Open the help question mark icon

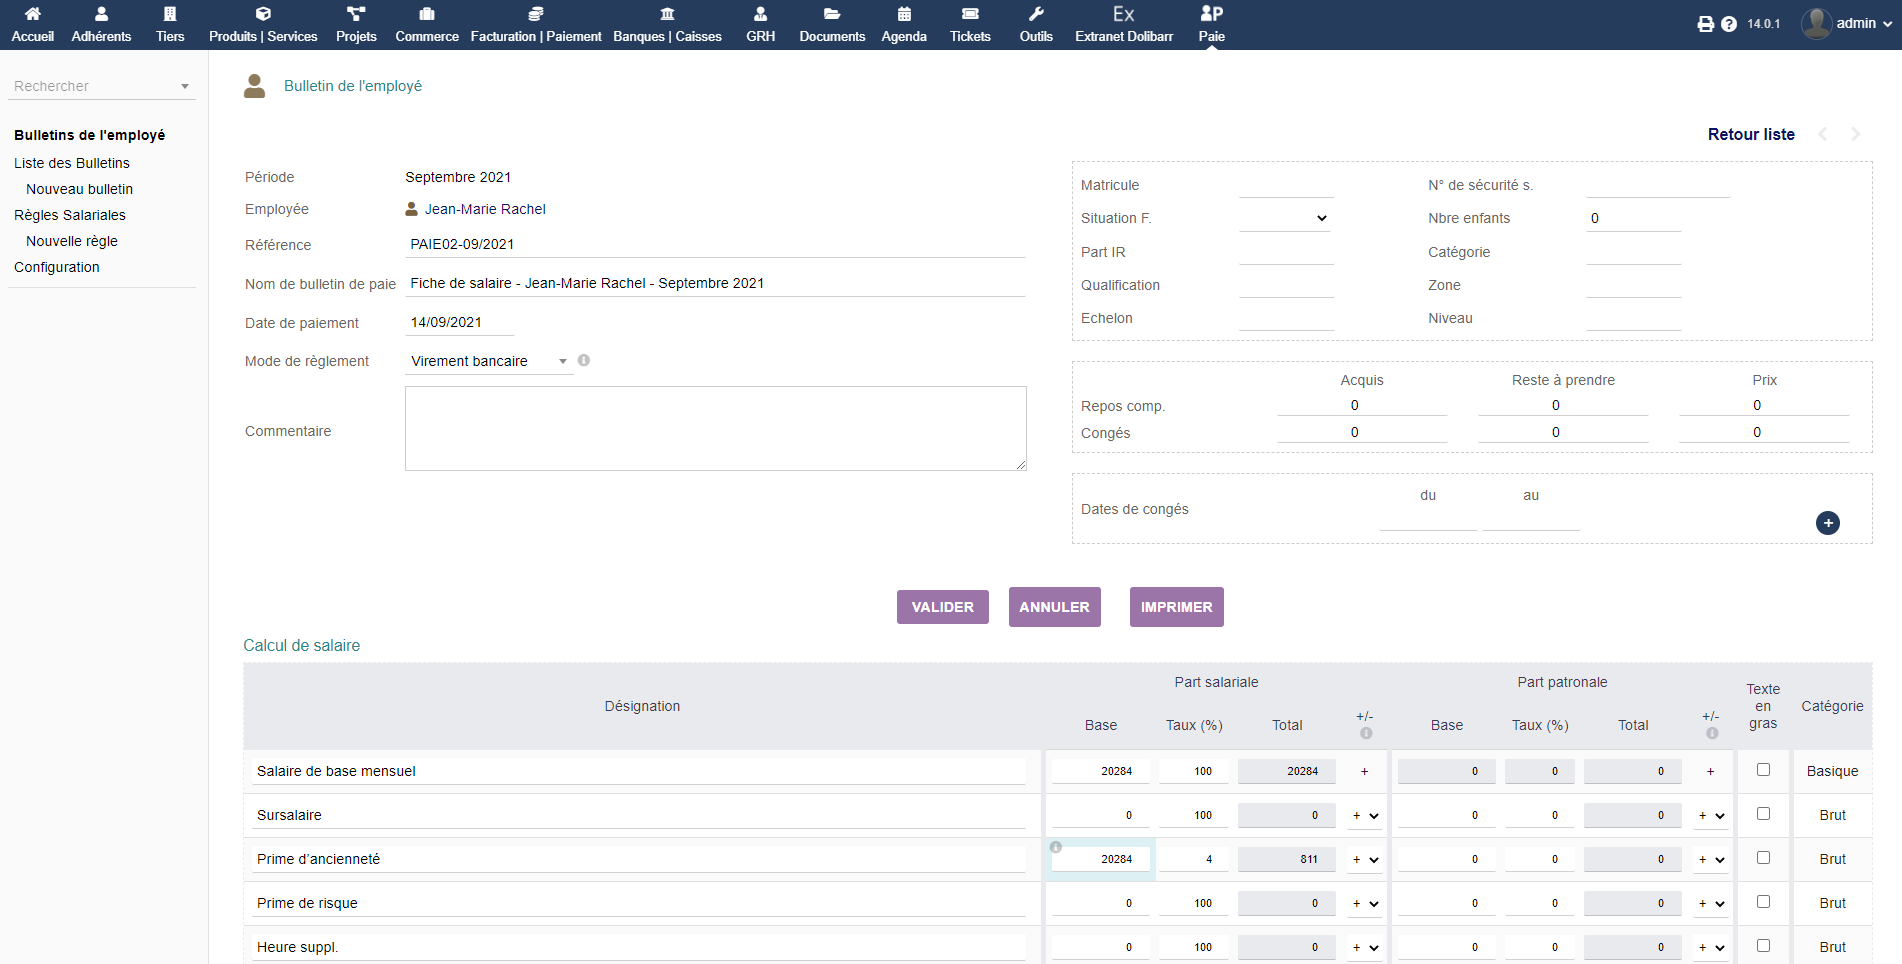[1729, 24]
